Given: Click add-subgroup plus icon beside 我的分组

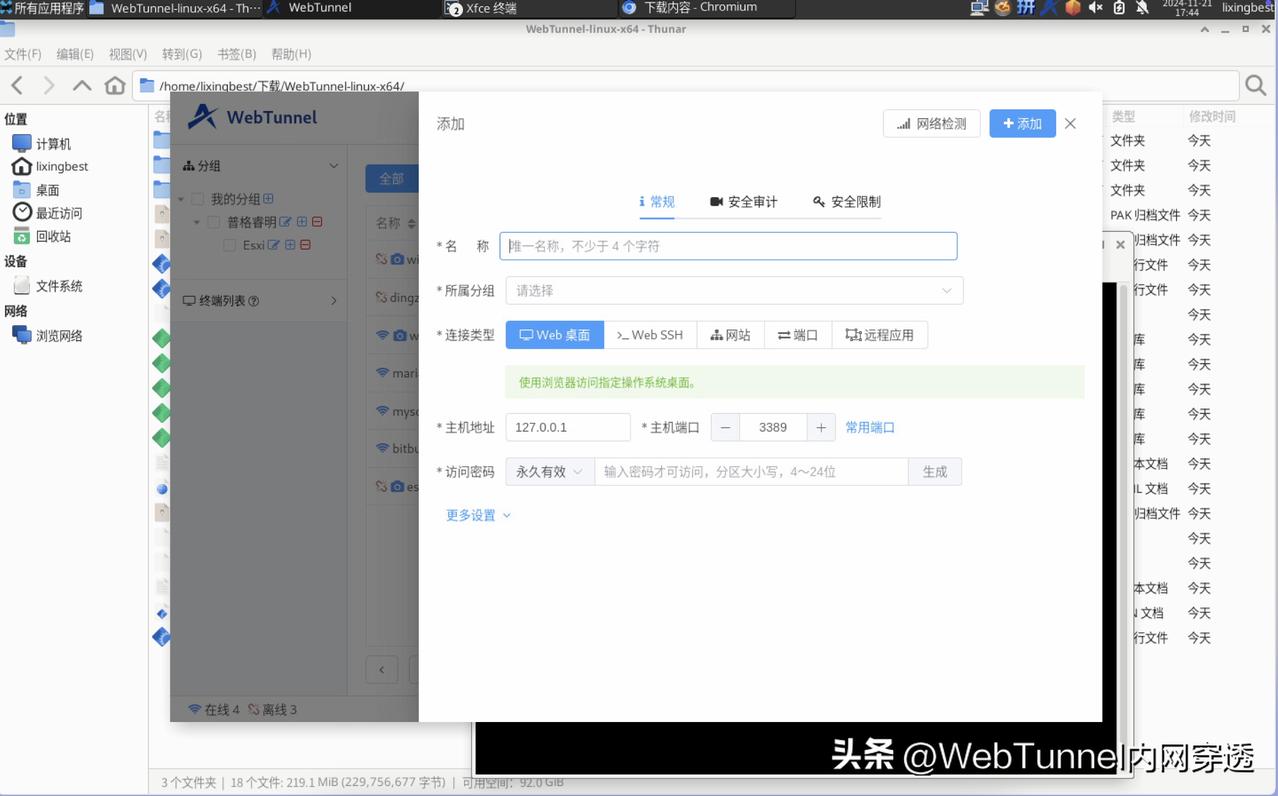Looking at the screenshot, I should 268,199.
